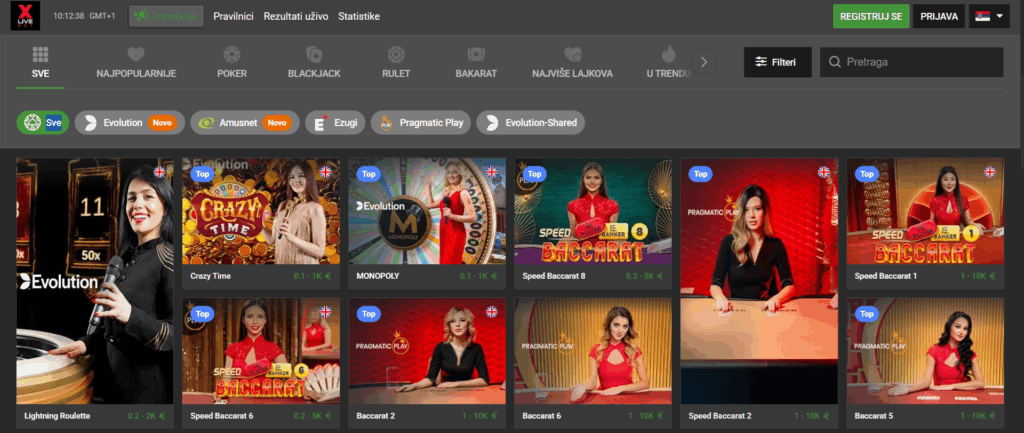Click the Top badge on Speed Baccarat 8

point(535,174)
